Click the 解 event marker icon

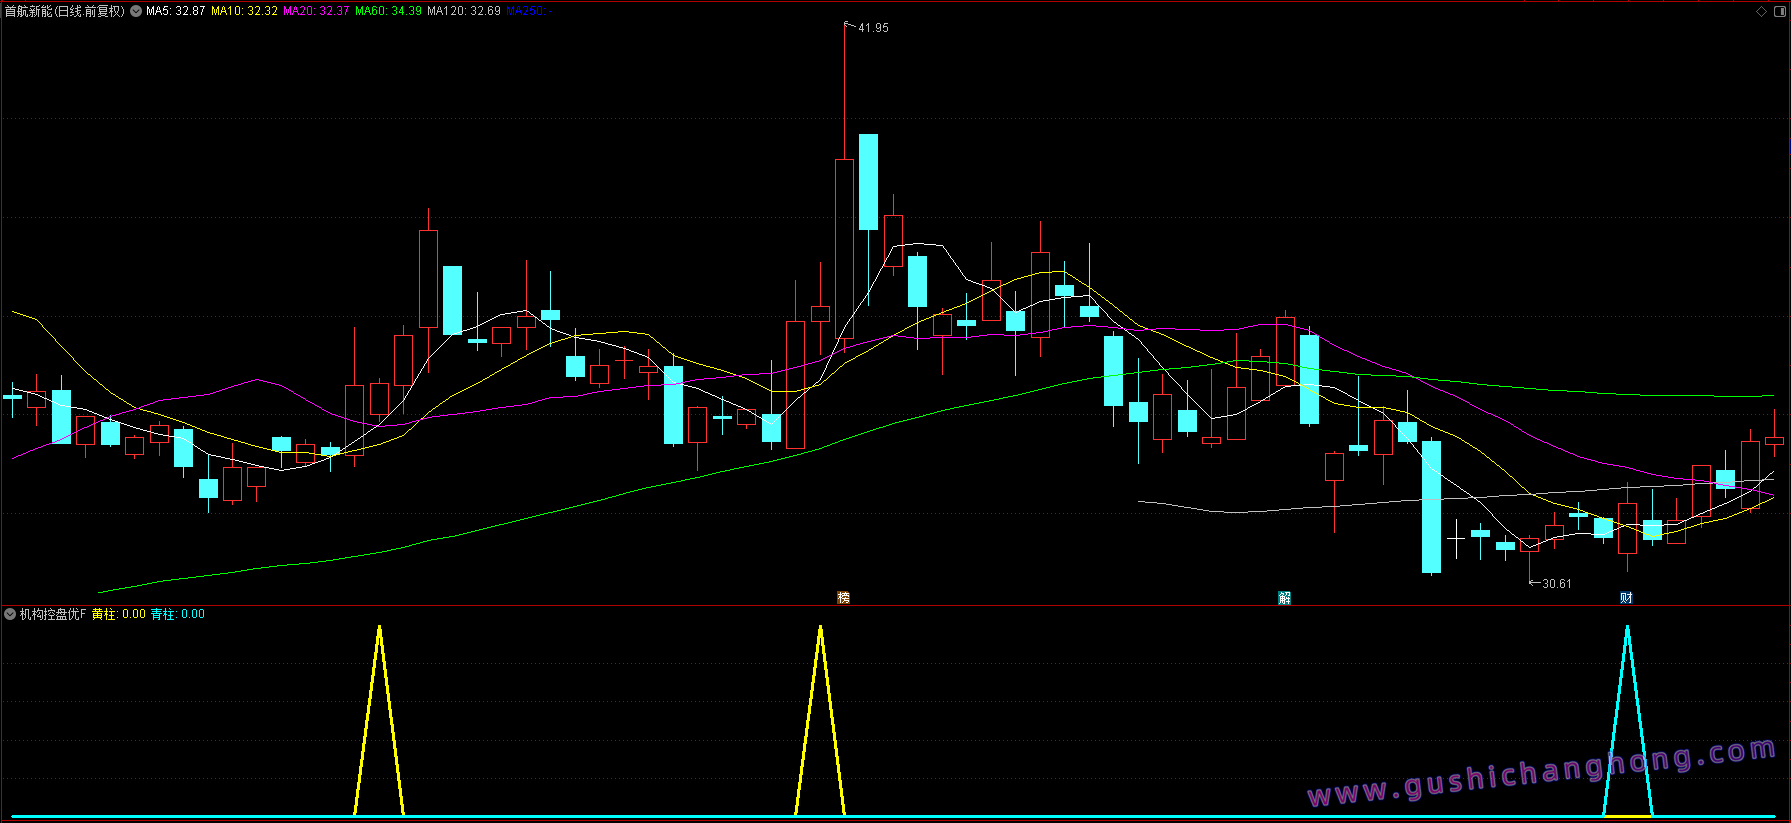point(1284,598)
